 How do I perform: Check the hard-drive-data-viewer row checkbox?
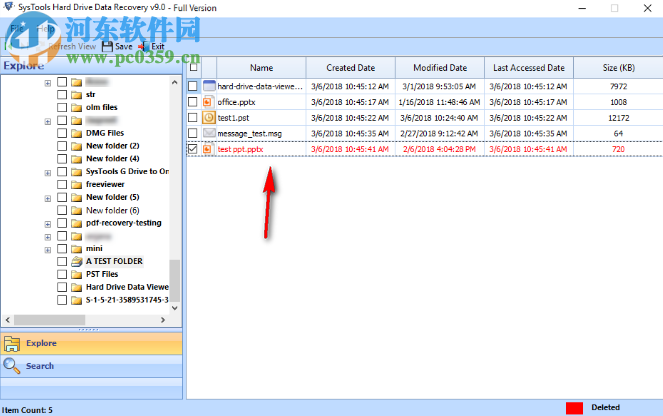pos(192,86)
